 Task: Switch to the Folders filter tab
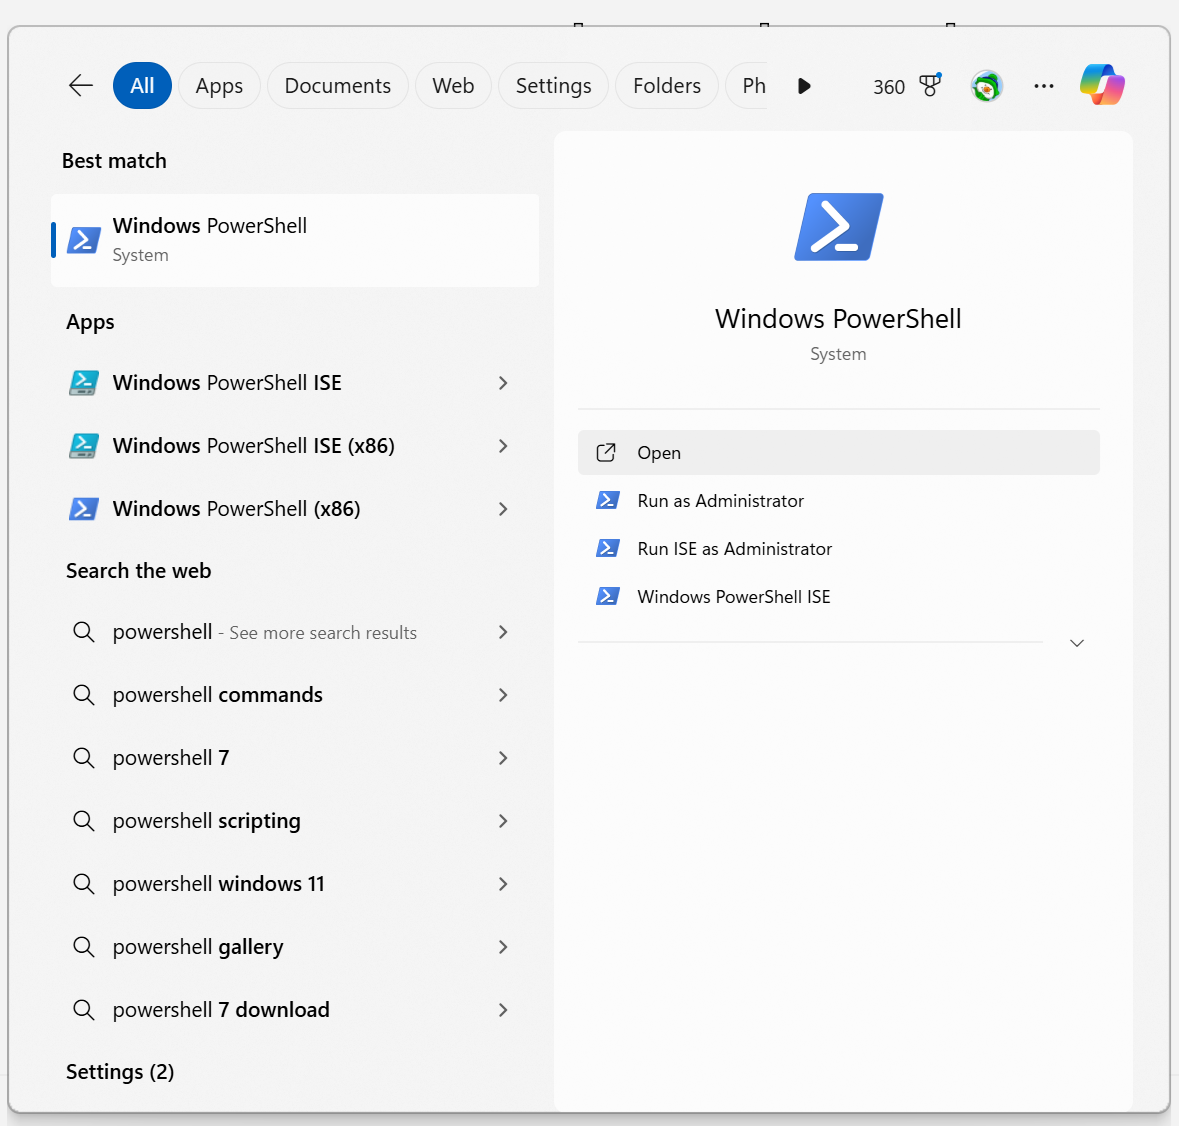pos(667,86)
